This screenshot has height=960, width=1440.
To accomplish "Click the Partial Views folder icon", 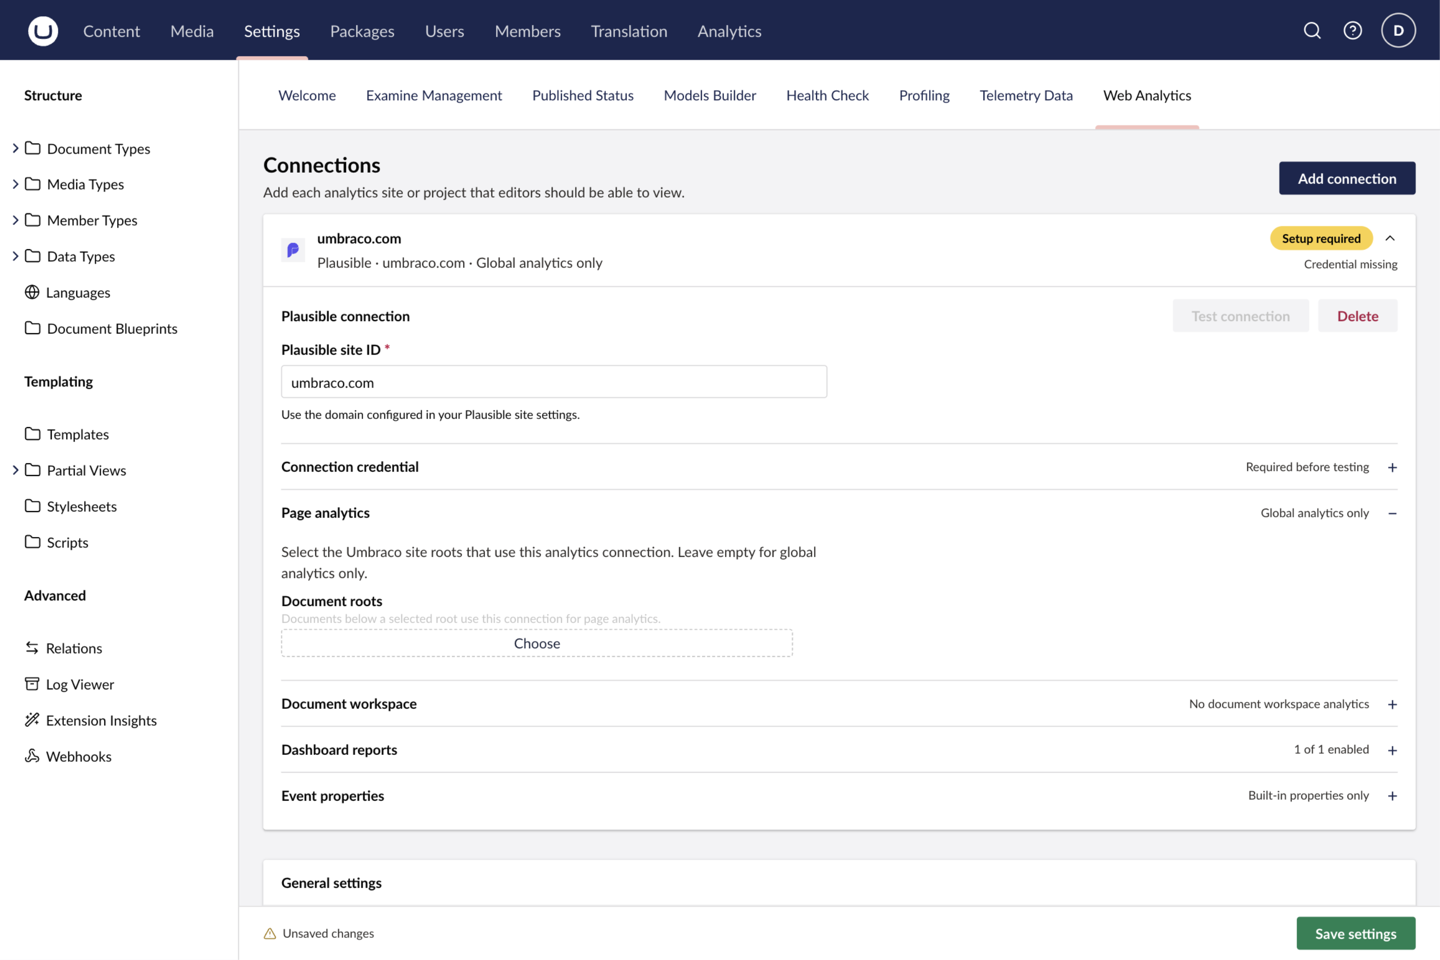I will (33, 470).
